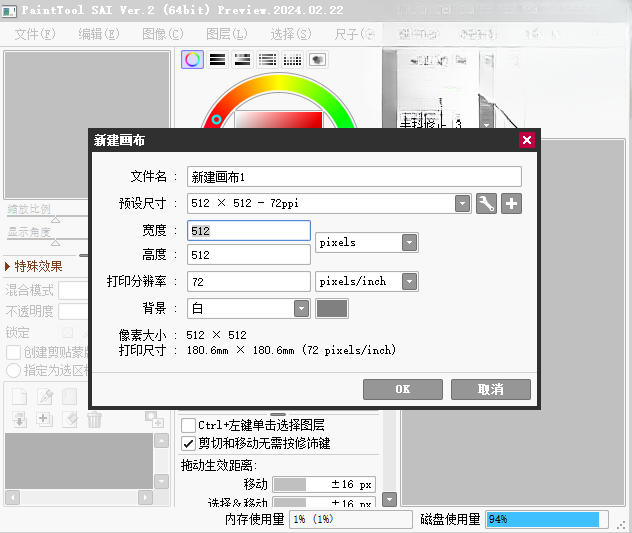632x533 pixels.
Task: Open the scratchpad panel icon
Action: click(x=317, y=60)
